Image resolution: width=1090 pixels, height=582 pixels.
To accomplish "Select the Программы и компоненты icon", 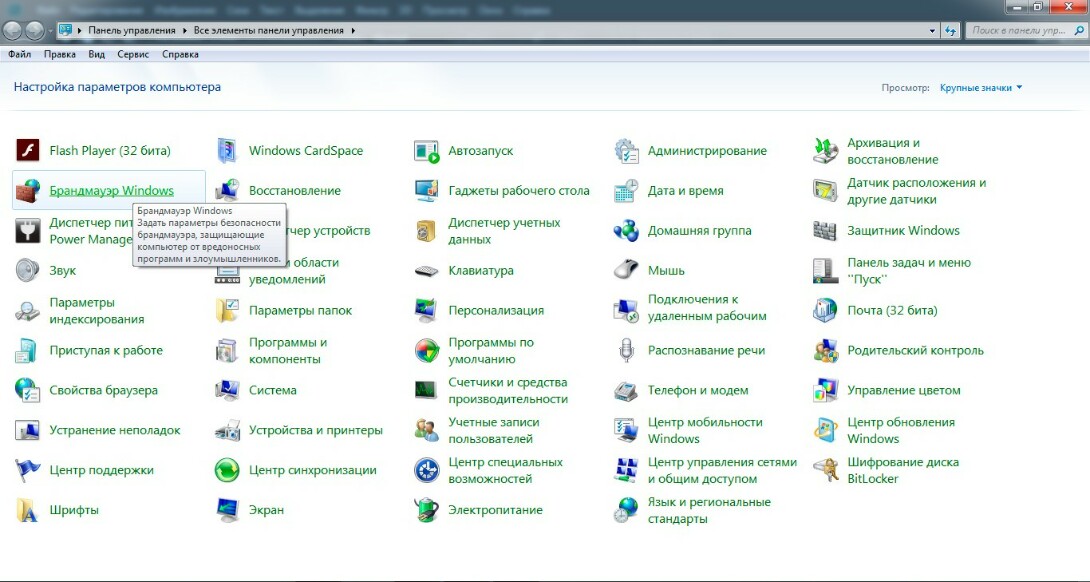I will pyautogui.click(x=227, y=350).
